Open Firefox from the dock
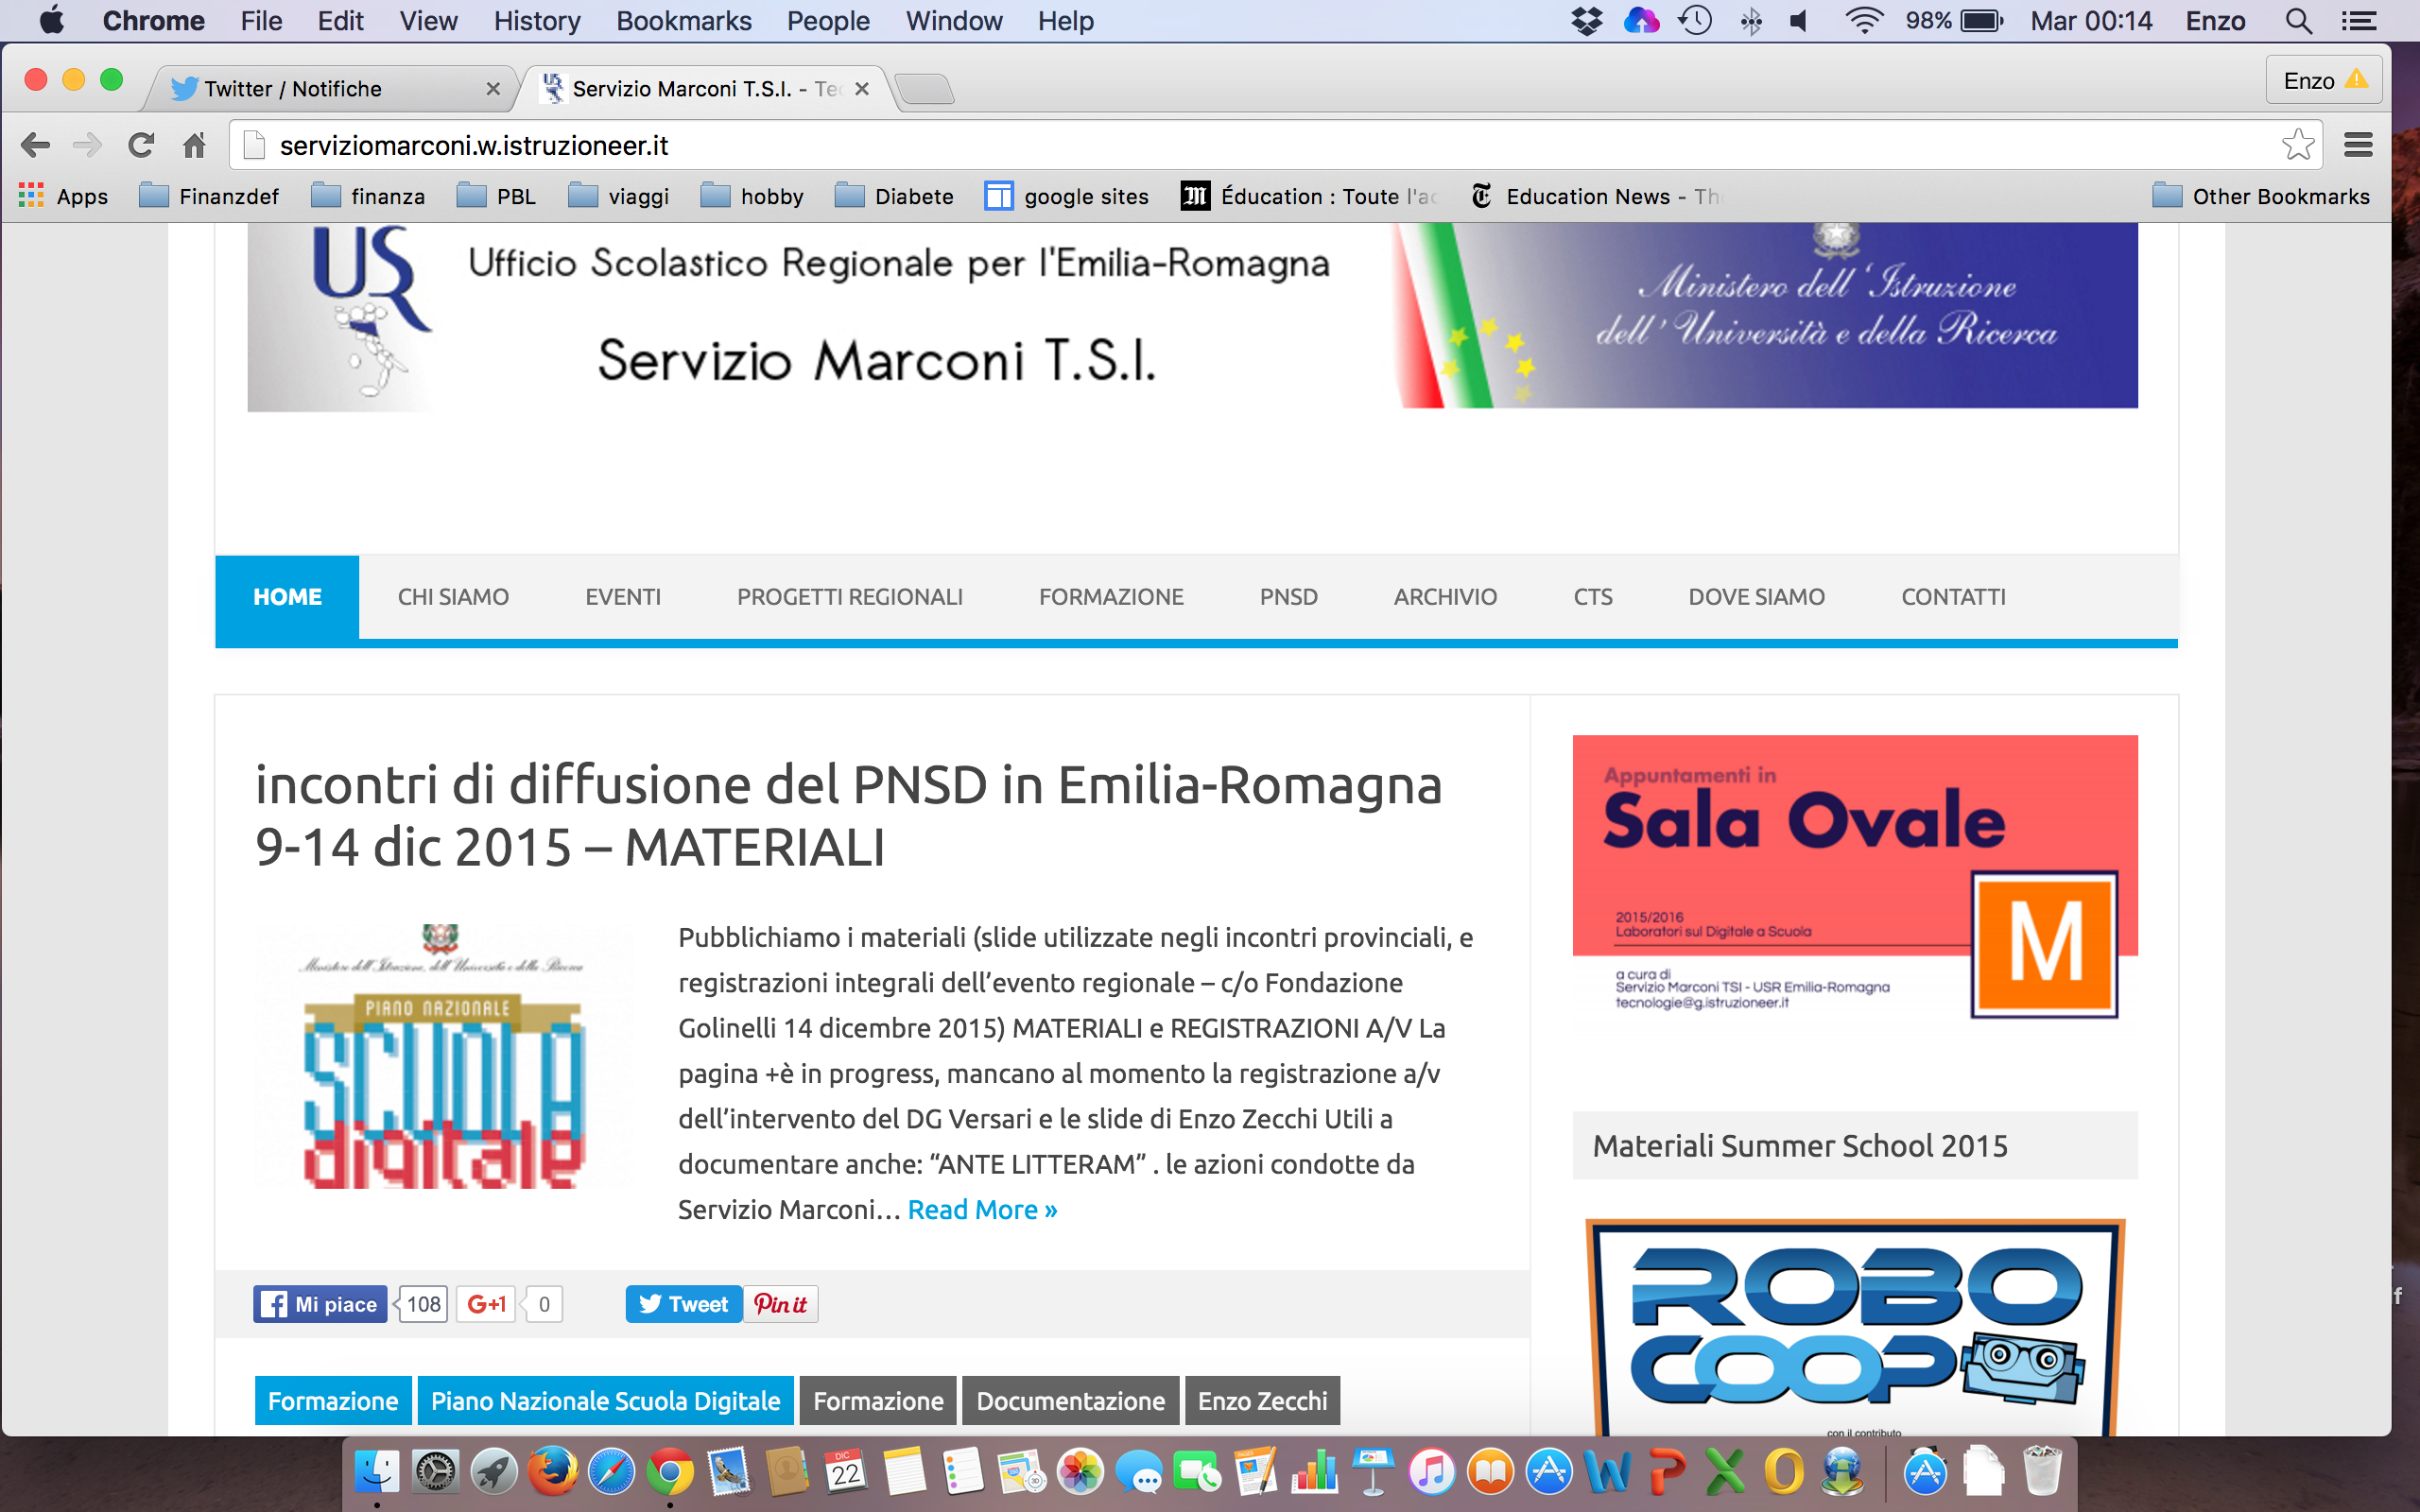Viewport: 2420px width, 1512px height. point(552,1472)
